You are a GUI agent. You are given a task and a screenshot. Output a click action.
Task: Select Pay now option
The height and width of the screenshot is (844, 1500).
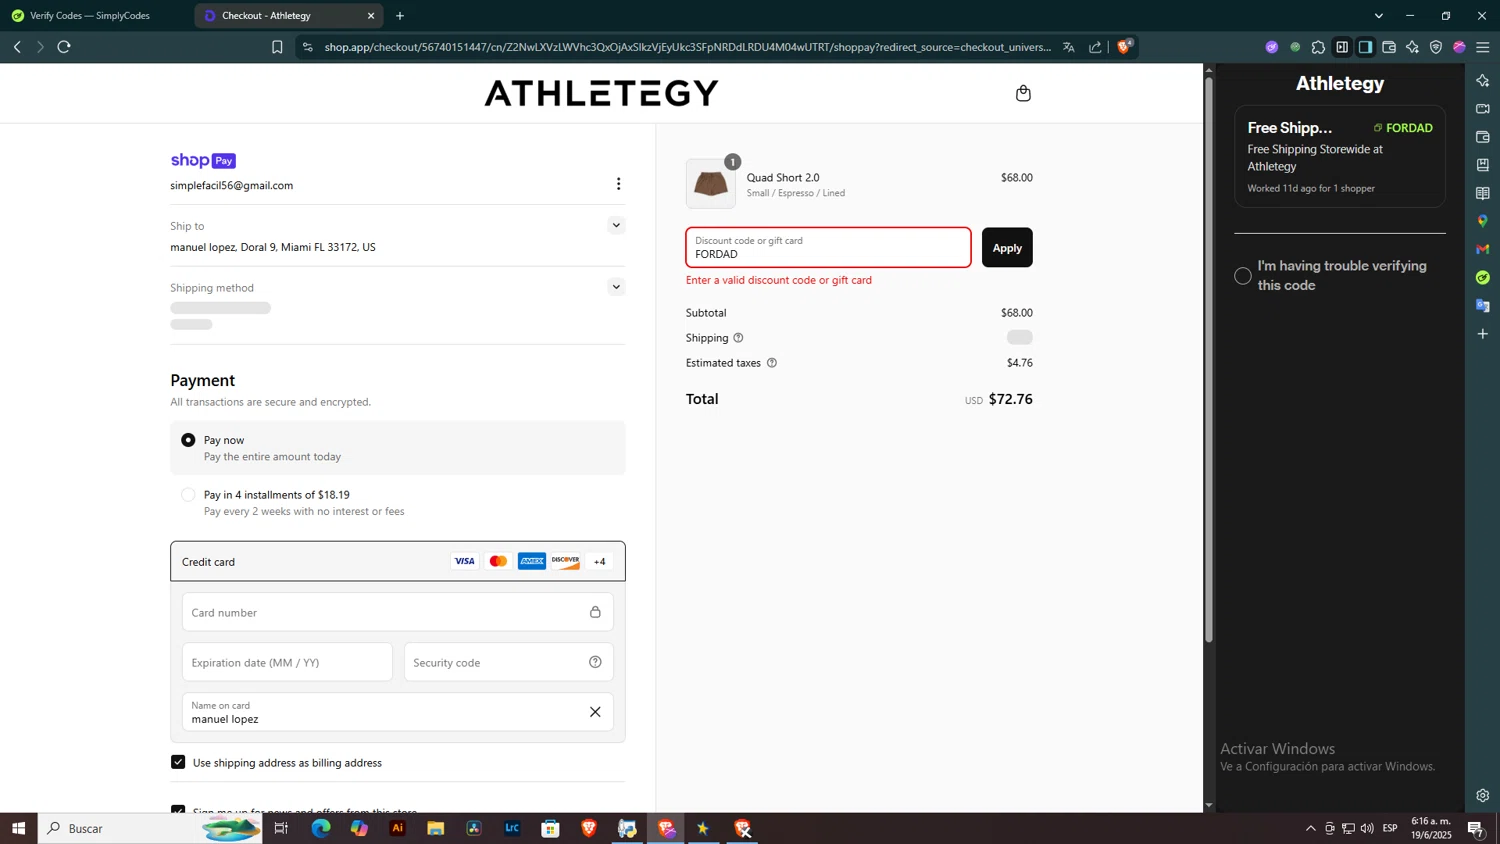188,440
